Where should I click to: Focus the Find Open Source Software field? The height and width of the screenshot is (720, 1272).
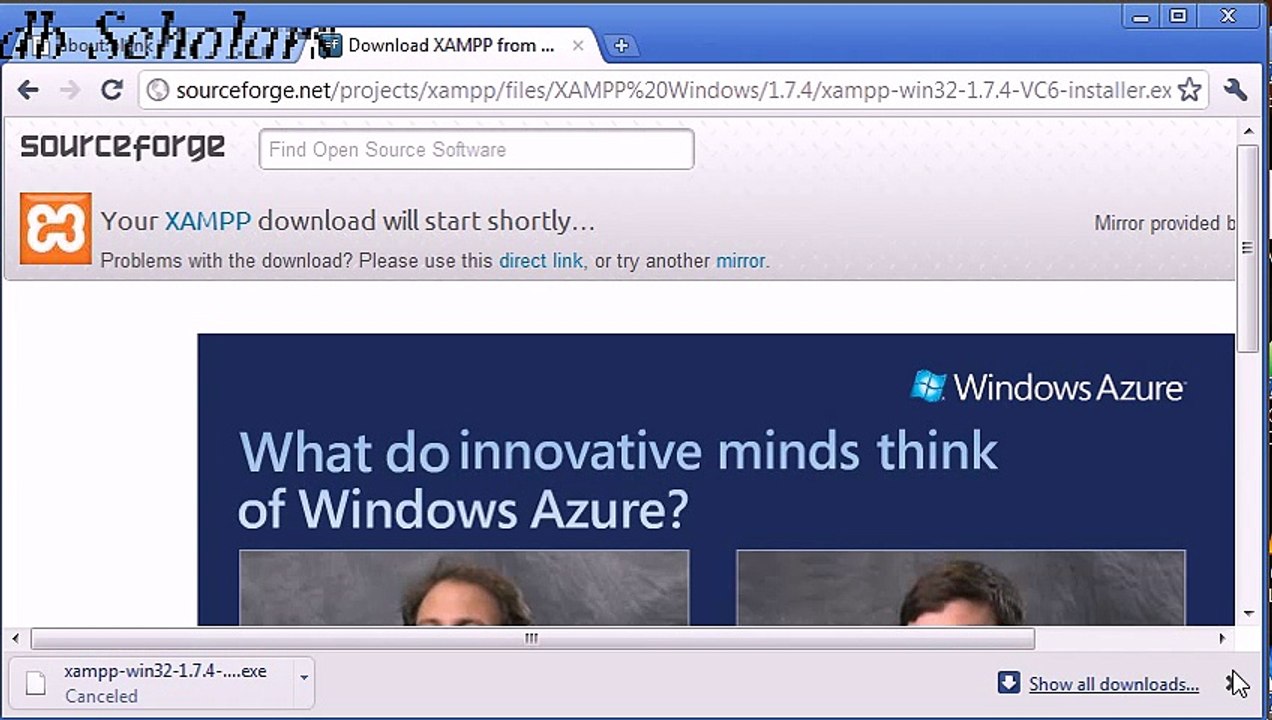coord(476,149)
